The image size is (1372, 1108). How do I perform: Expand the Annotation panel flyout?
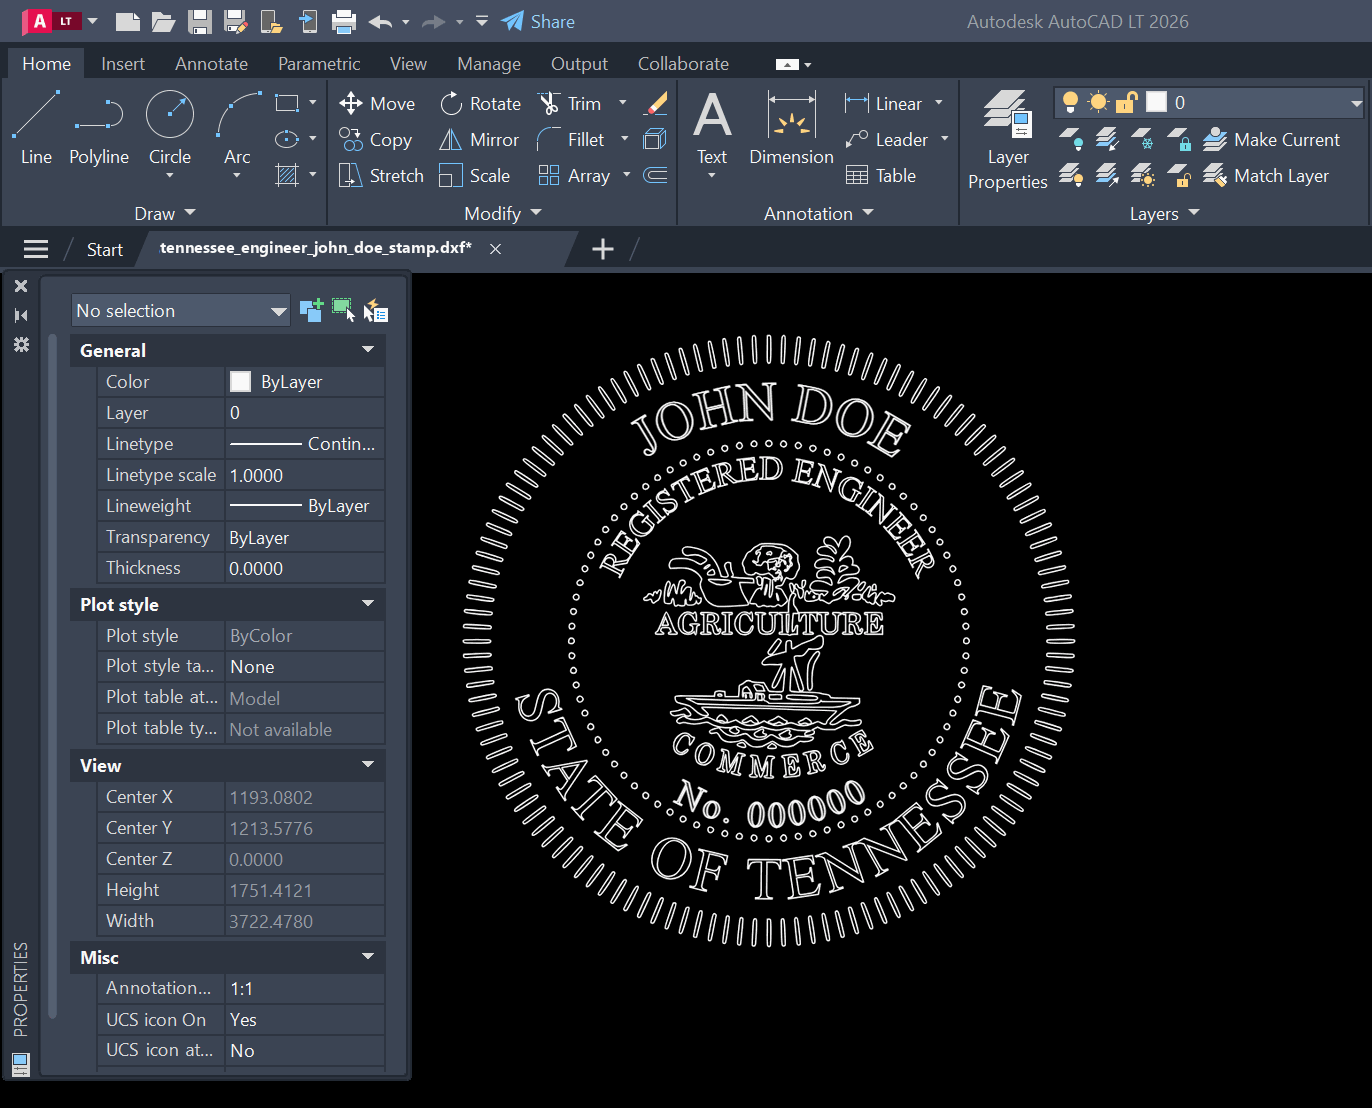point(819,213)
